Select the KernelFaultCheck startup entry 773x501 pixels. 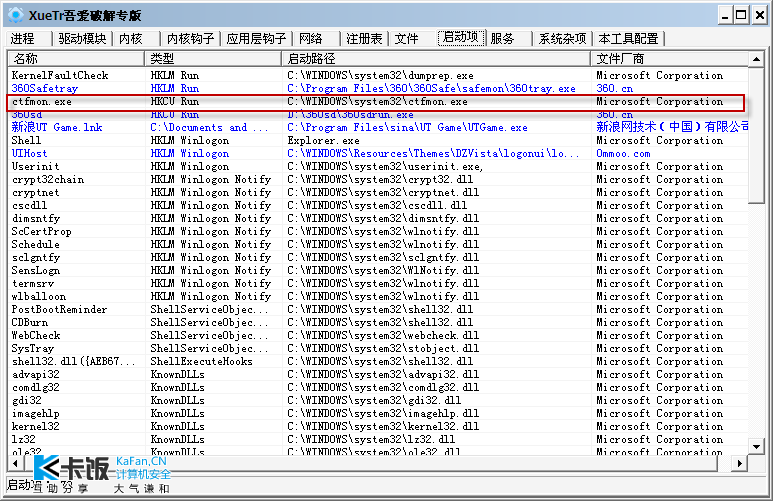[x=378, y=75]
